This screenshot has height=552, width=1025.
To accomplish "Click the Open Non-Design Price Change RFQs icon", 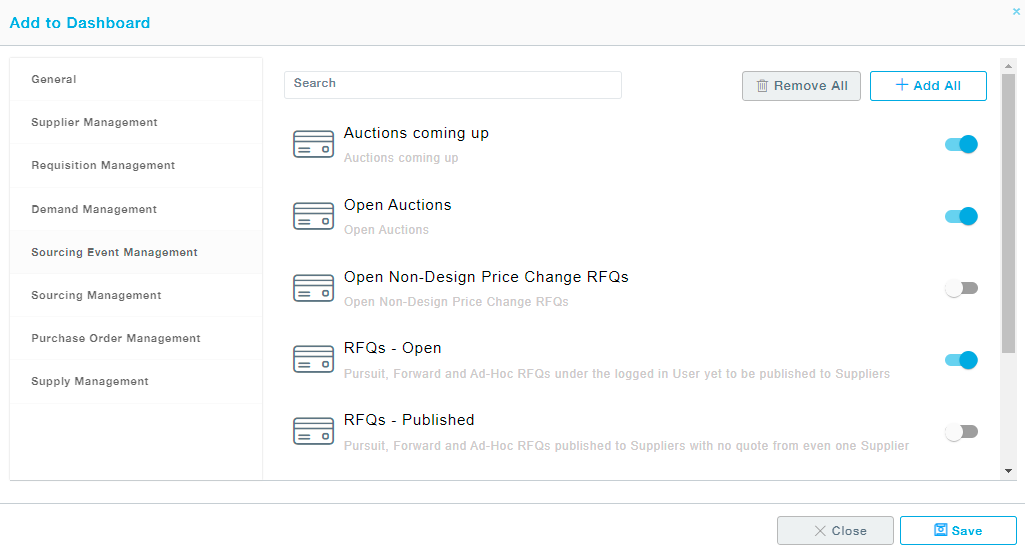I will tap(313, 288).
